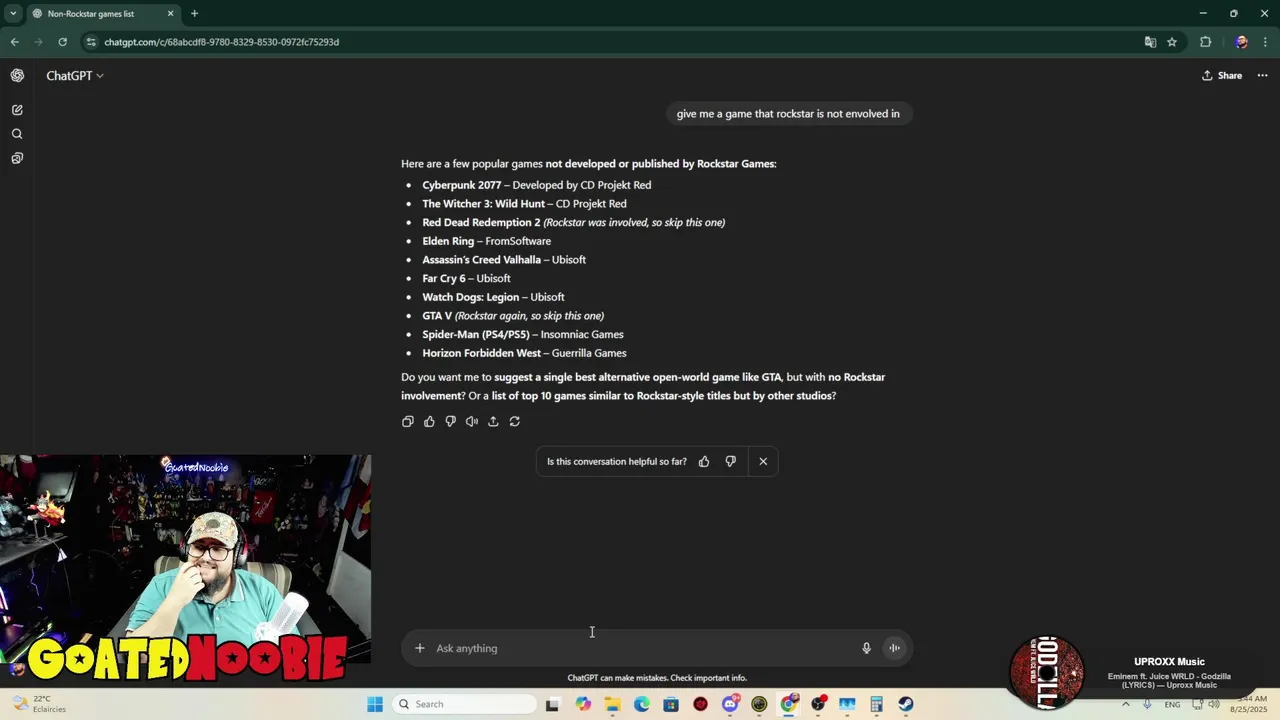Bookmark this page with star icon
This screenshot has height=720, width=1280.
(x=1172, y=42)
